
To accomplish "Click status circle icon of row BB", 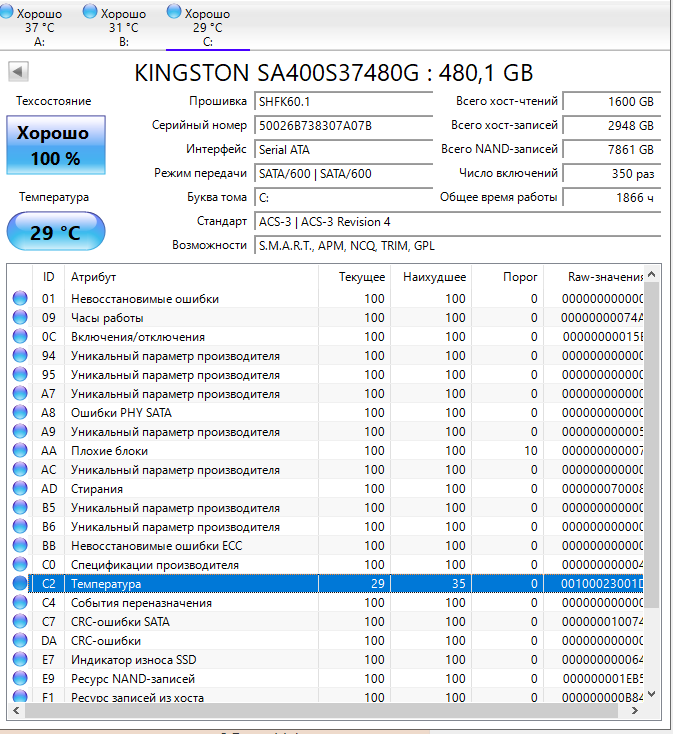I will pyautogui.click(x=20, y=545).
